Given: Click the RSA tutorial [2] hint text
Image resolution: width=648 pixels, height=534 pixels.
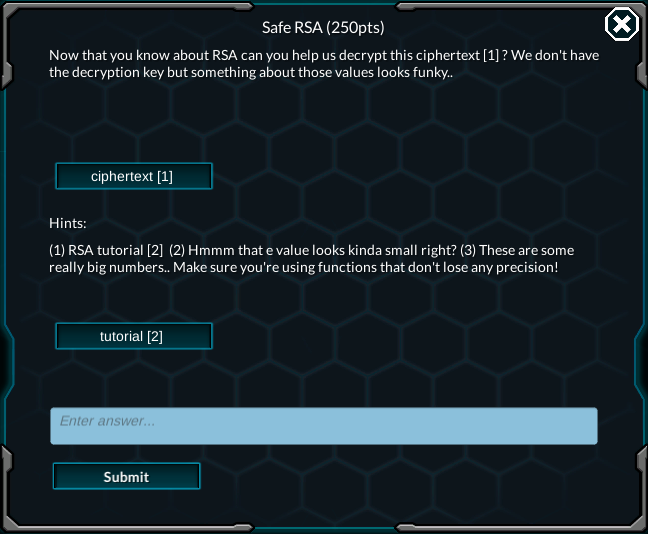Looking at the screenshot, I should (106, 250).
